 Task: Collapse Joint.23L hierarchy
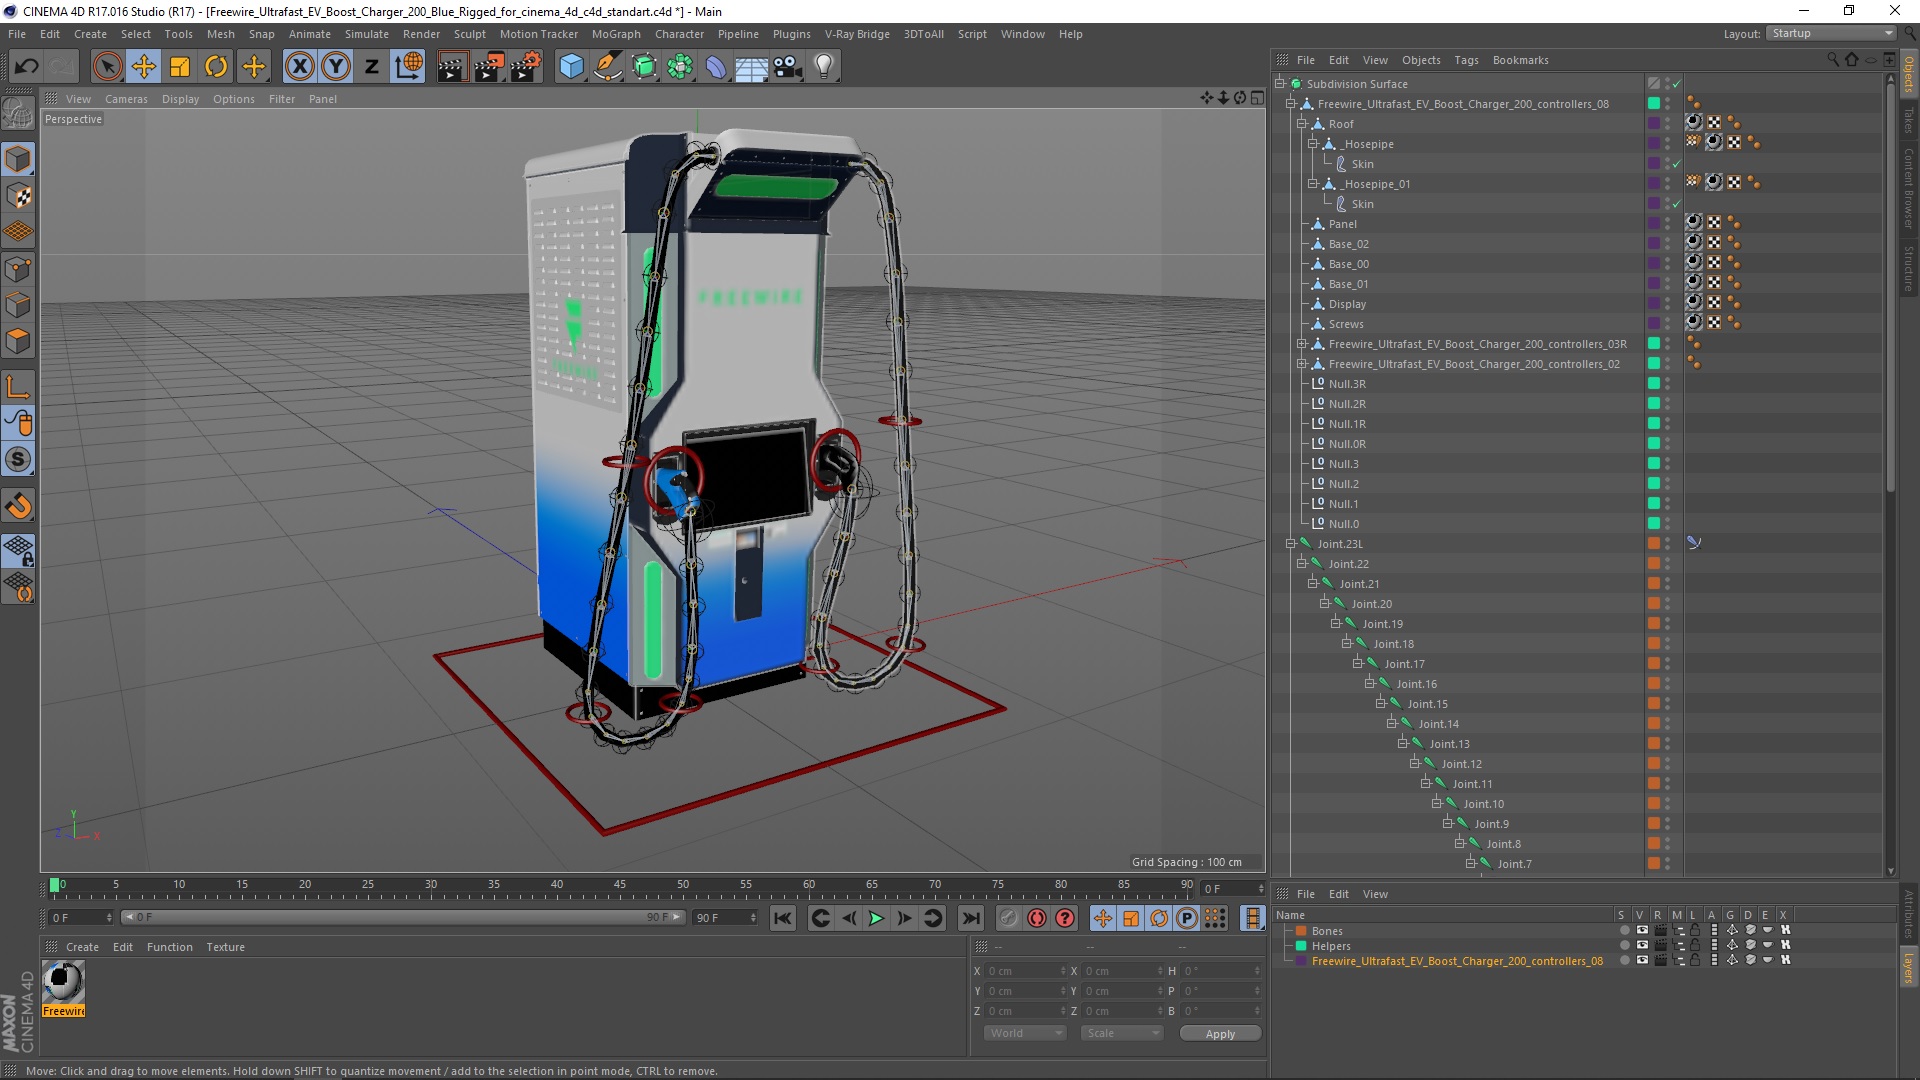(1291, 544)
